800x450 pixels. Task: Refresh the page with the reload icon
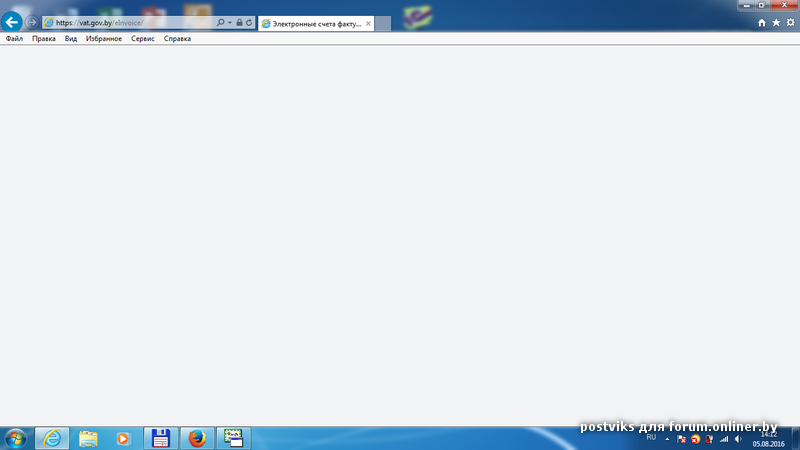coord(249,22)
